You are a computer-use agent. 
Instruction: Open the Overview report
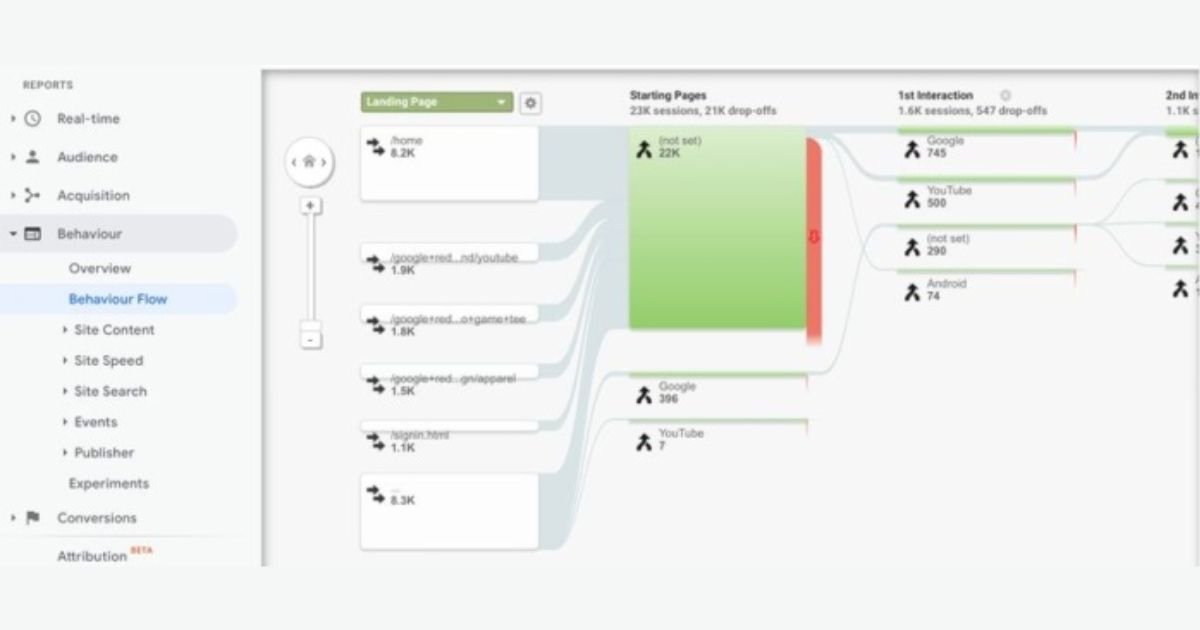click(x=100, y=268)
